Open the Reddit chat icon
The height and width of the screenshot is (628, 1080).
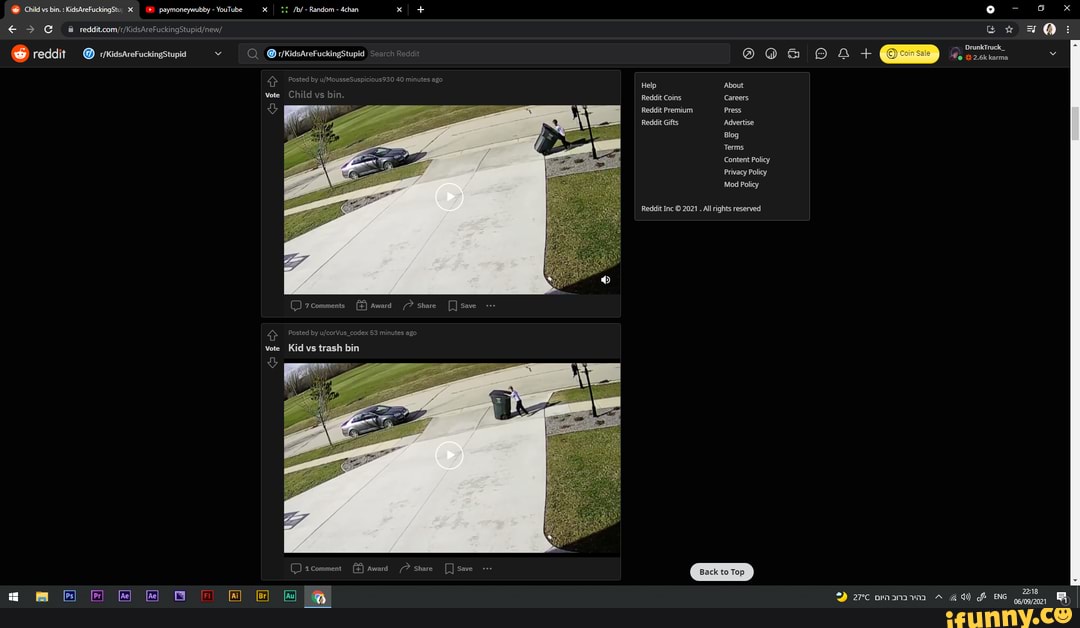coord(821,54)
